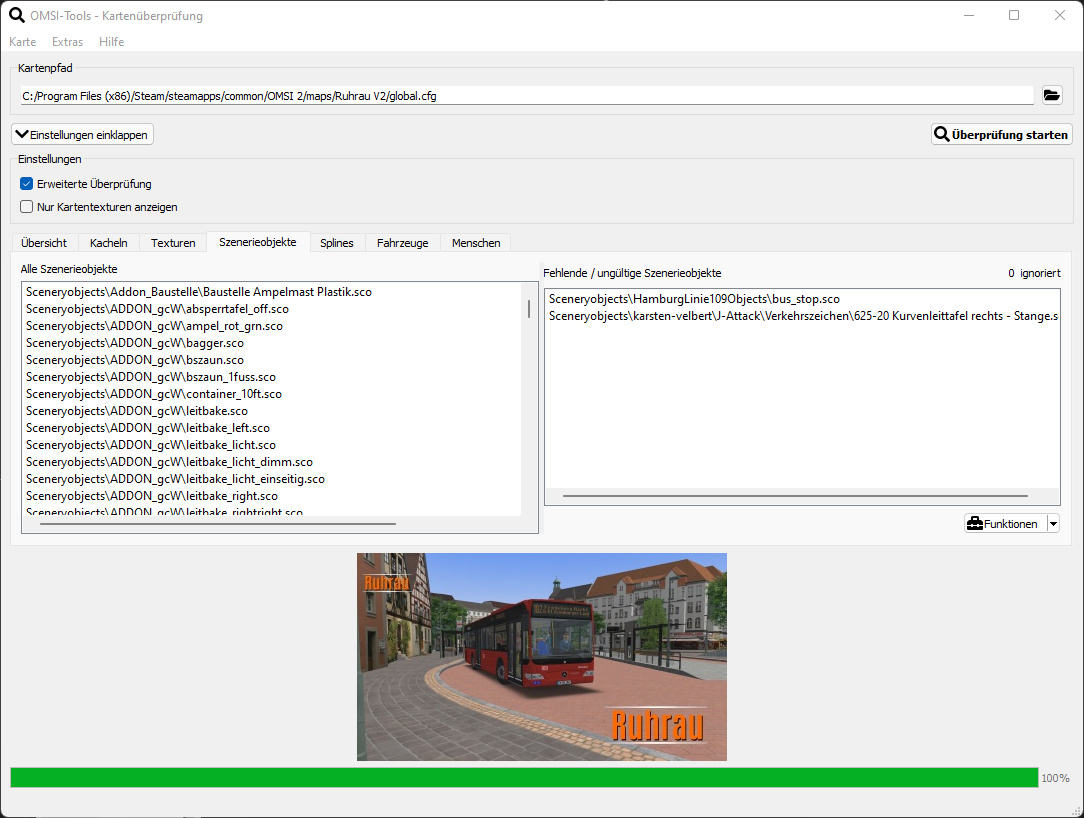Viewport: 1084px width, 818px height.
Task: Switch to the Texturen tab
Action: (173, 243)
